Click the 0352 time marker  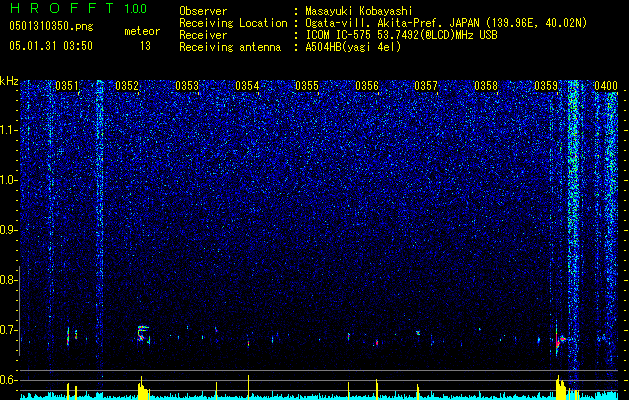tap(127, 86)
